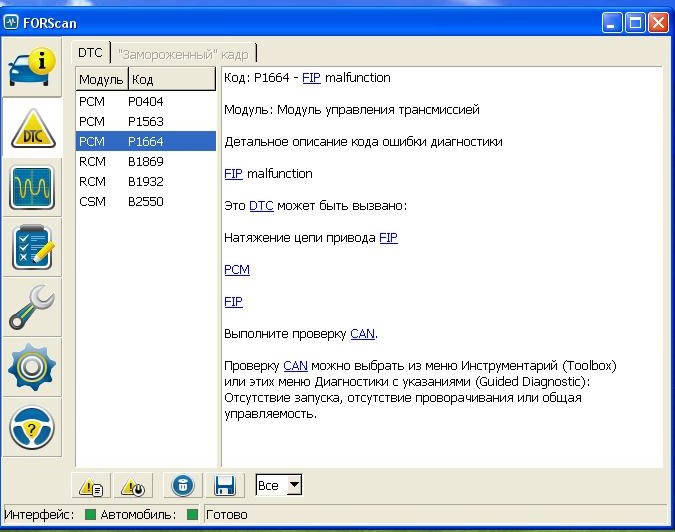Open the settings gear section
The image size is (675, 532).
click(x=32, y=367)
